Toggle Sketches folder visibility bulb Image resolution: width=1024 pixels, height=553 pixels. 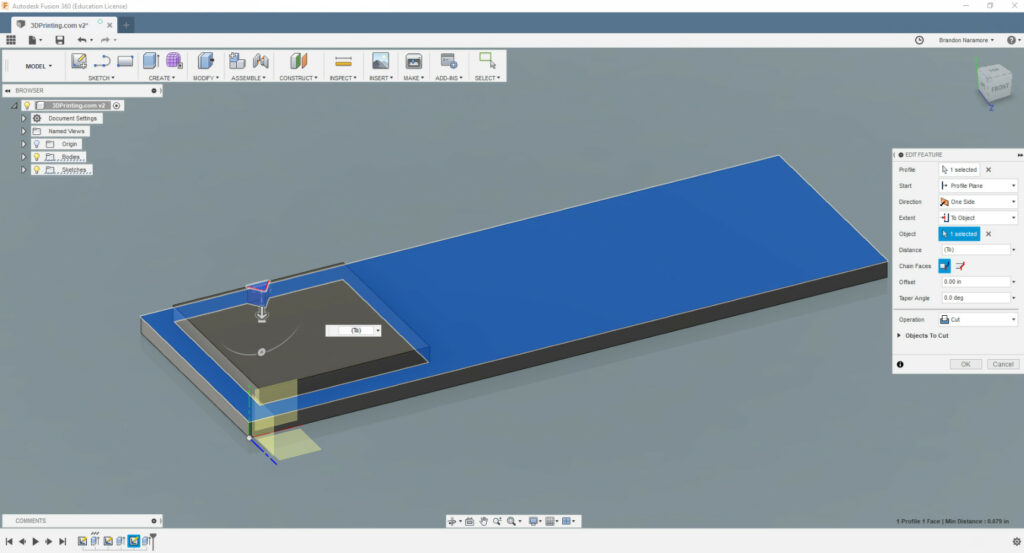[37, 170]
